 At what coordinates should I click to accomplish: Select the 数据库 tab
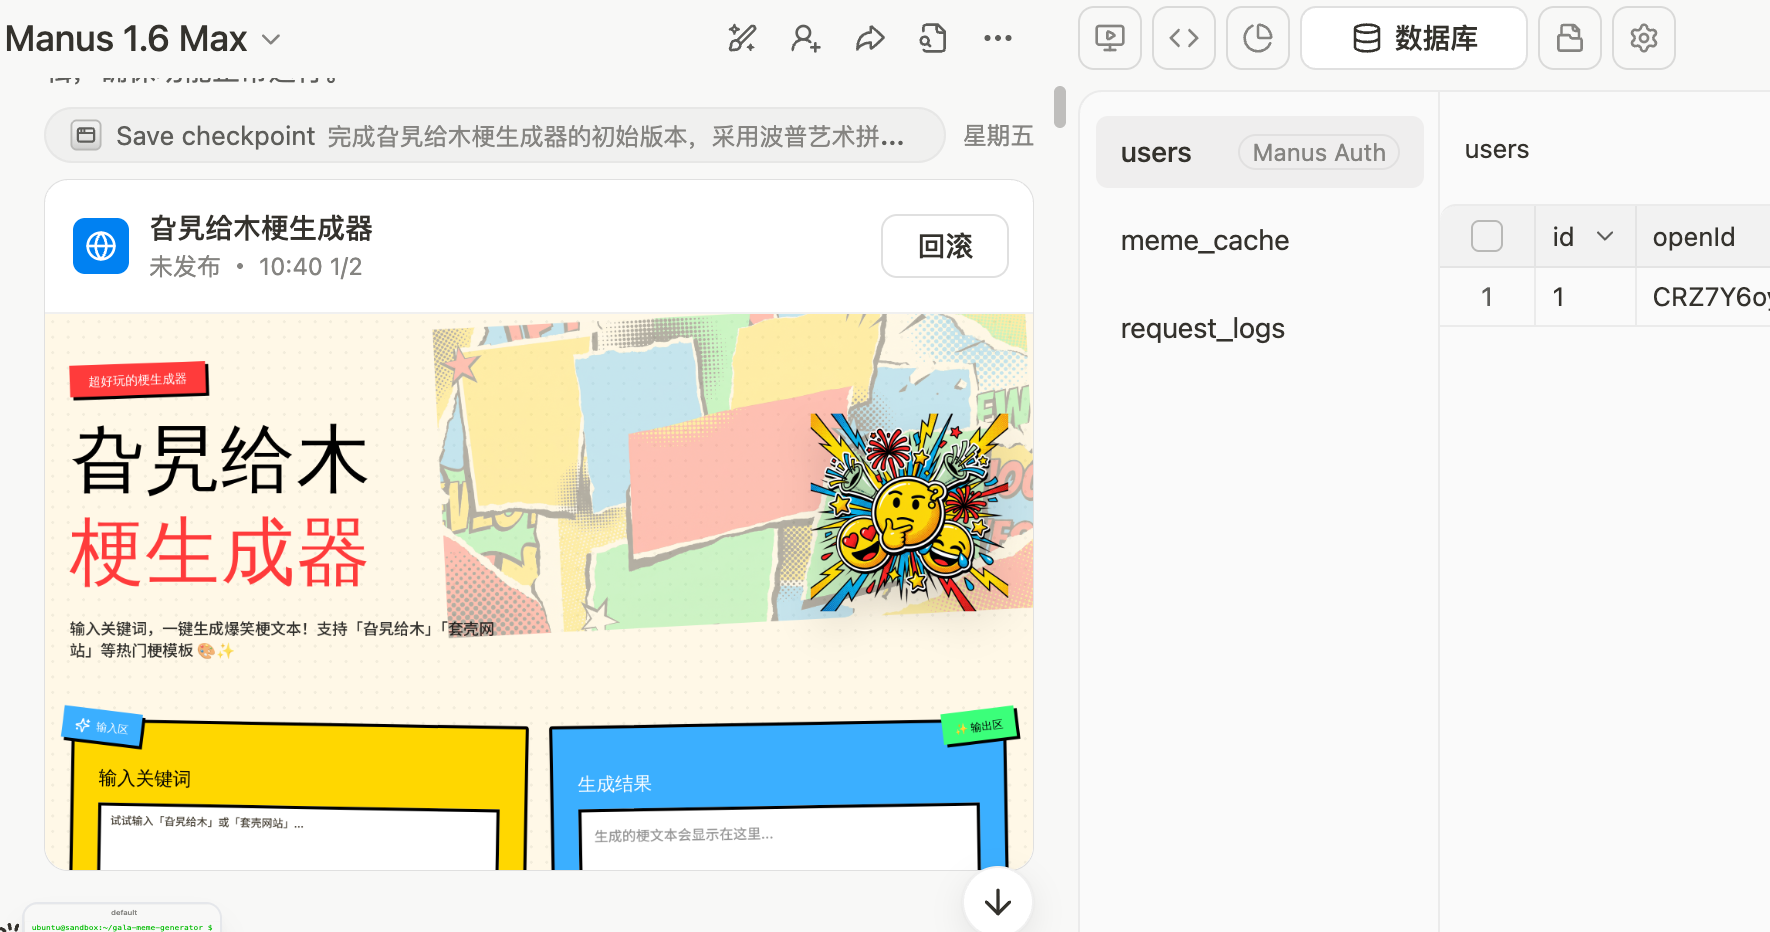(1413, 39)
